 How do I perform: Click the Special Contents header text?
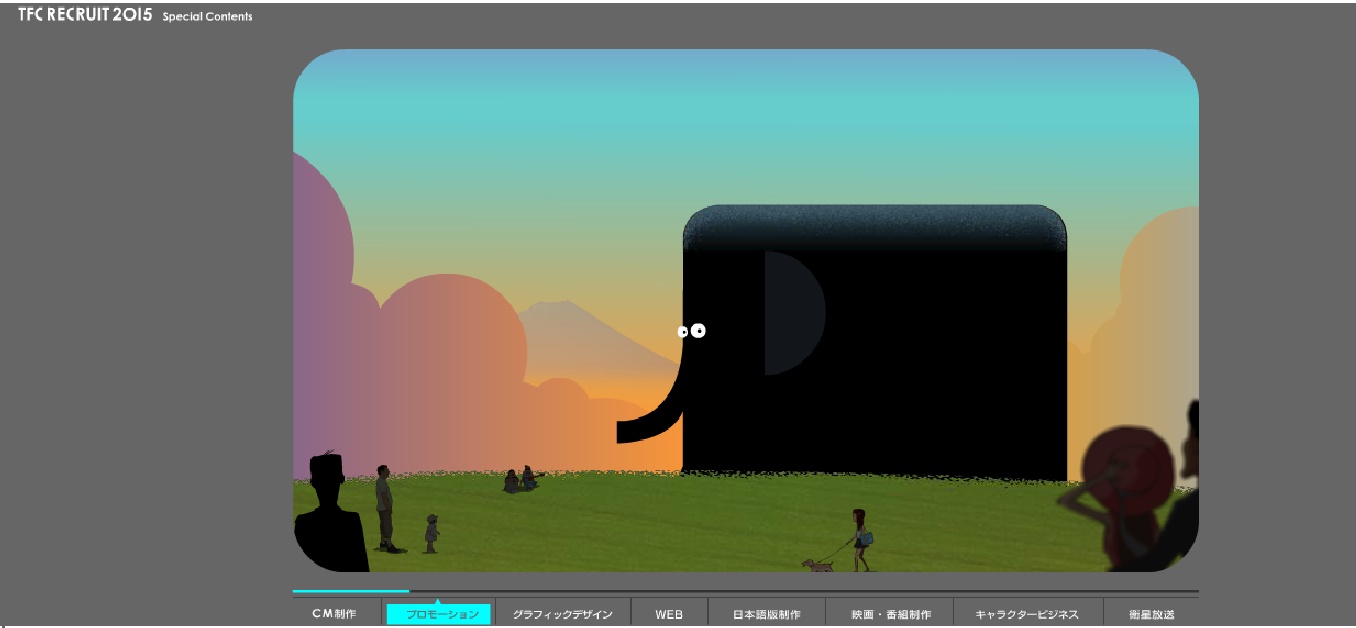click(208, 17)
